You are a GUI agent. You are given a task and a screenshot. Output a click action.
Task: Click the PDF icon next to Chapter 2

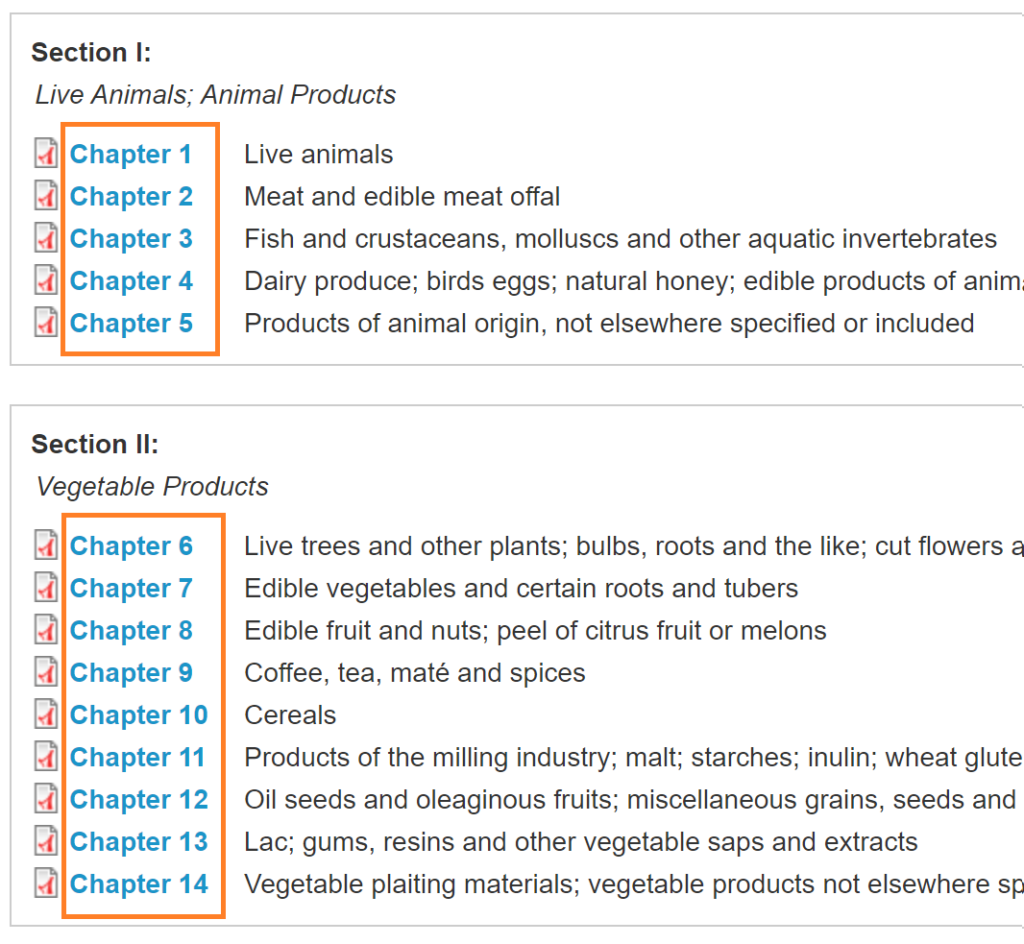pos(46,196)
